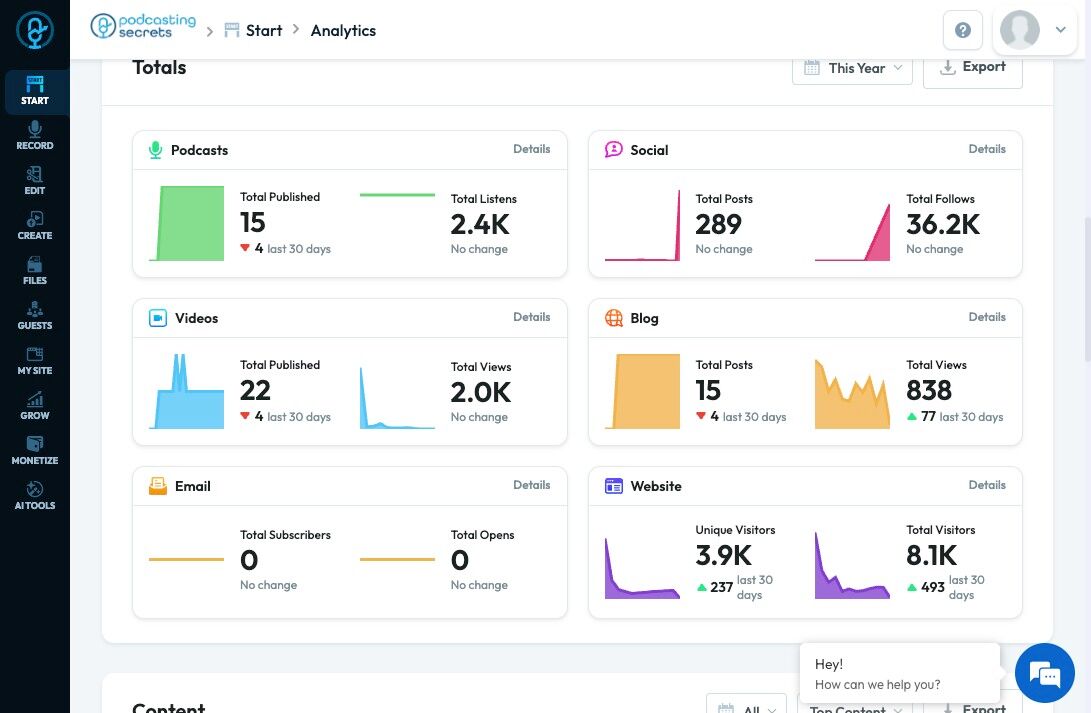The height and width of the screenshot is (713, 1091).
Task: Open Files in the sidebar
Action: (35, 271)
